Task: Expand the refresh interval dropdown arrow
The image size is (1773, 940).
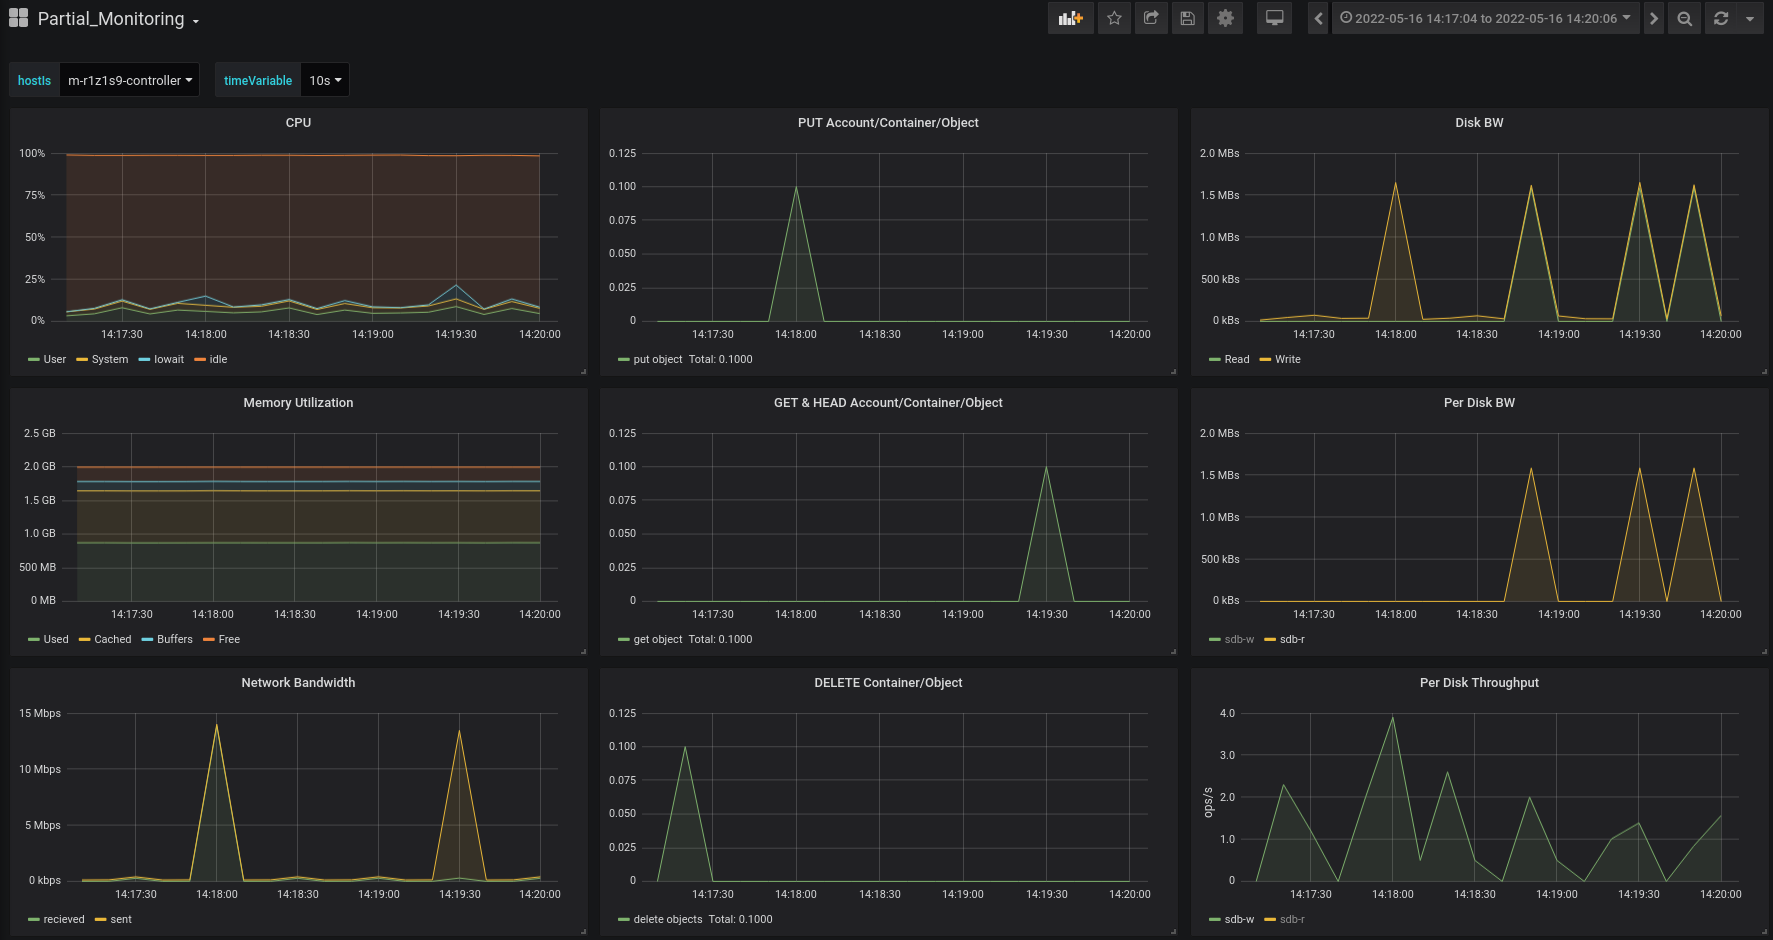Action: coord(1750,18)
